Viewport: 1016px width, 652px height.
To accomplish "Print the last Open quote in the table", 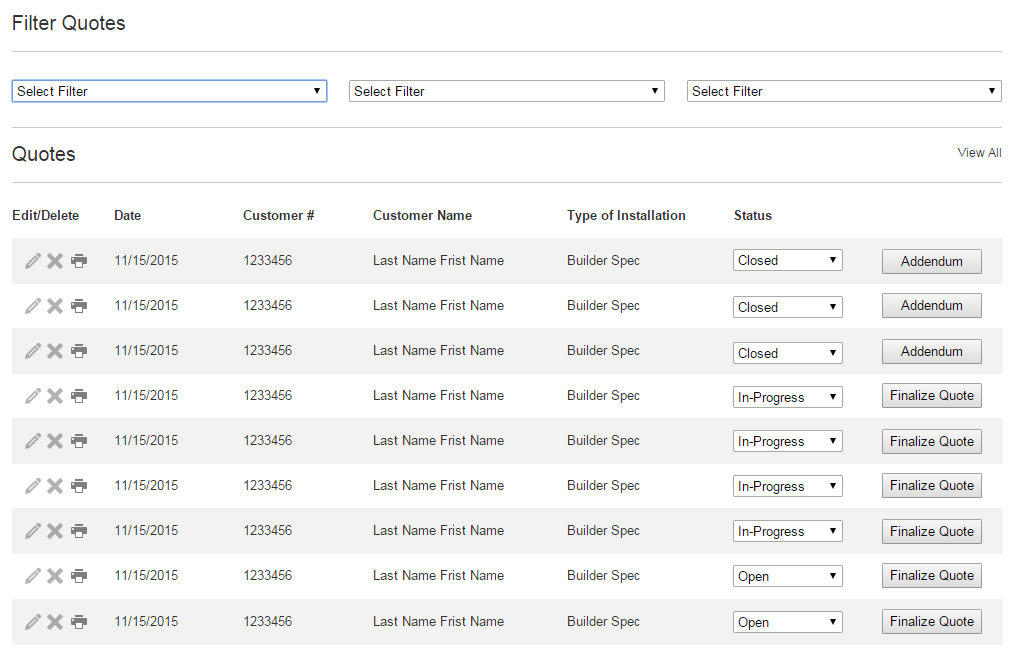I will 79,622.
